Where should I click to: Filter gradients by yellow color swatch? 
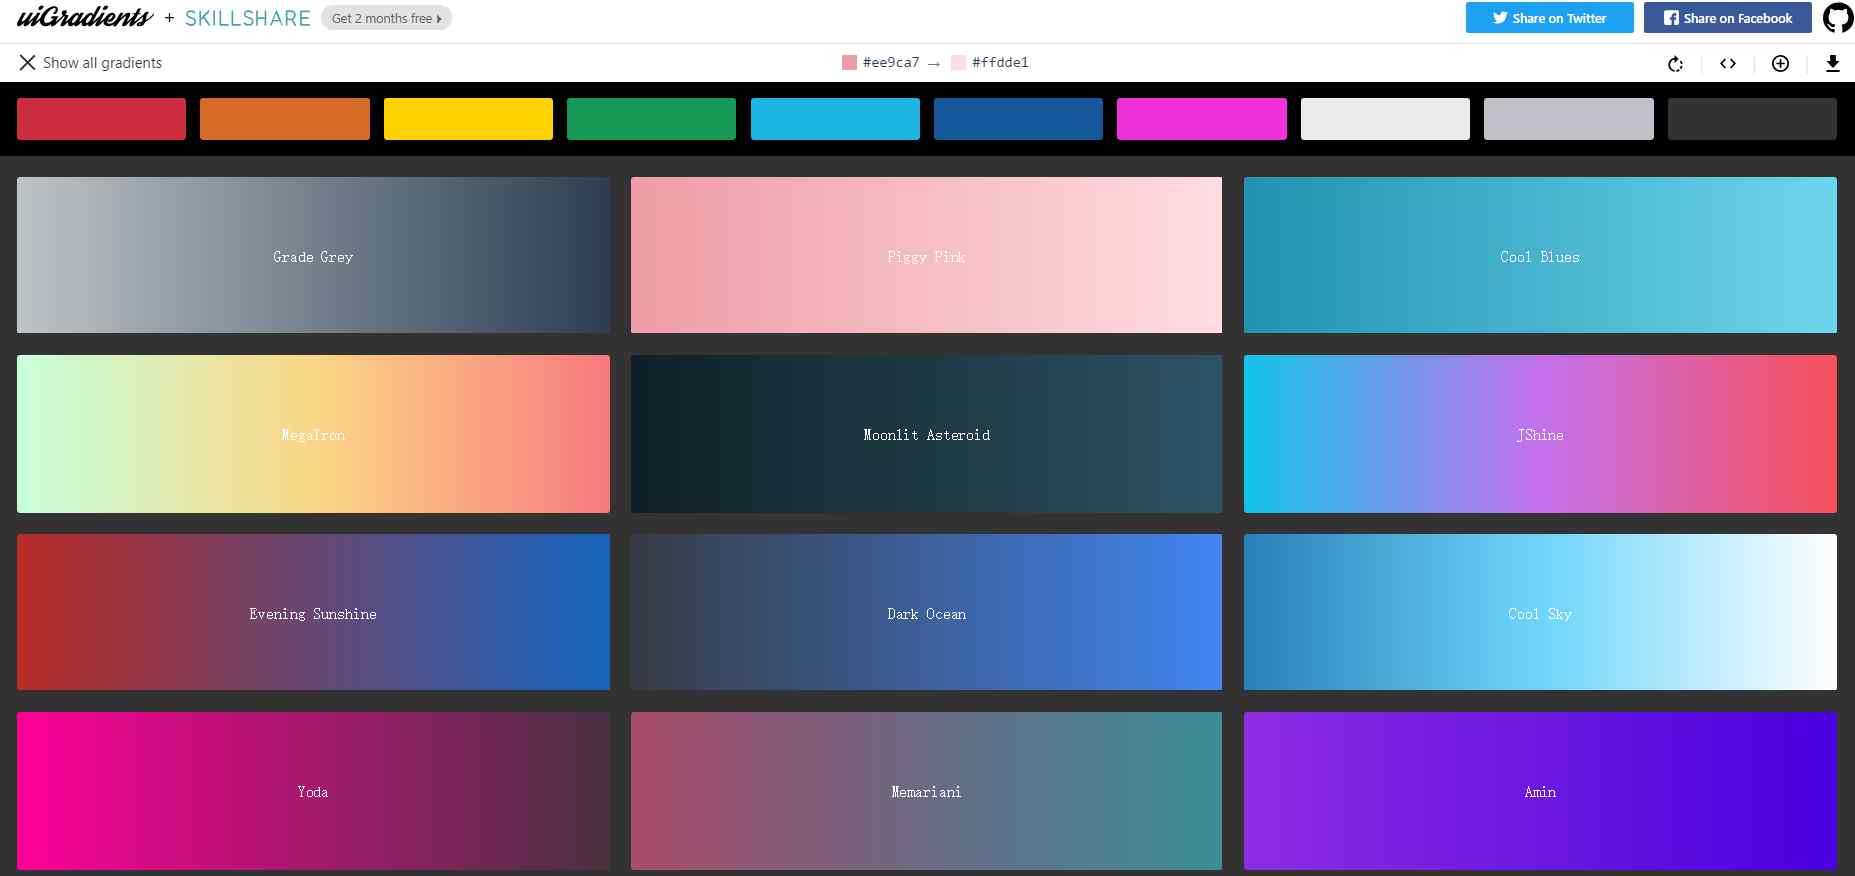pyautogui.click(x=468, y=119)
